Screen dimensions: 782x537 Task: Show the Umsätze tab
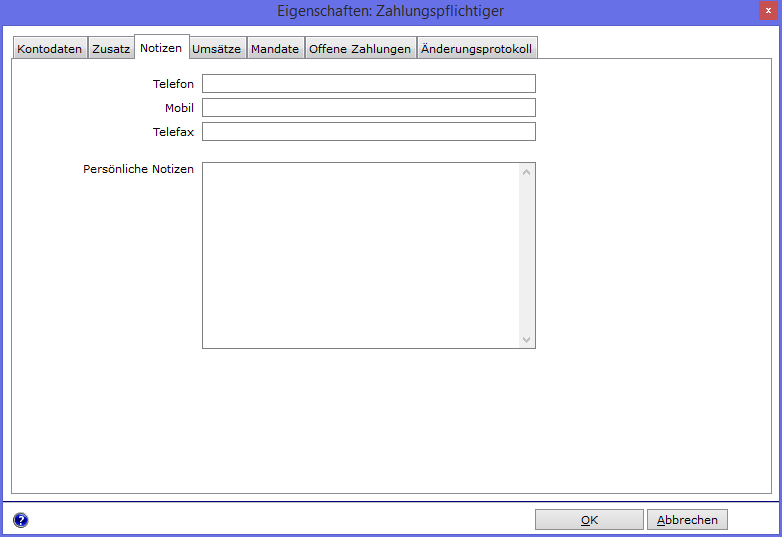tap(216, 49)
